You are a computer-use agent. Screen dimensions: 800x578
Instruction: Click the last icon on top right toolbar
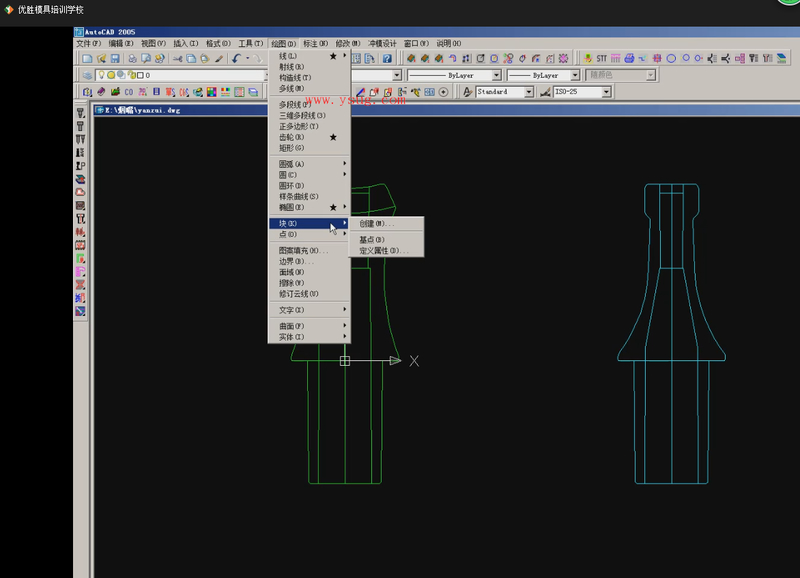781,58
